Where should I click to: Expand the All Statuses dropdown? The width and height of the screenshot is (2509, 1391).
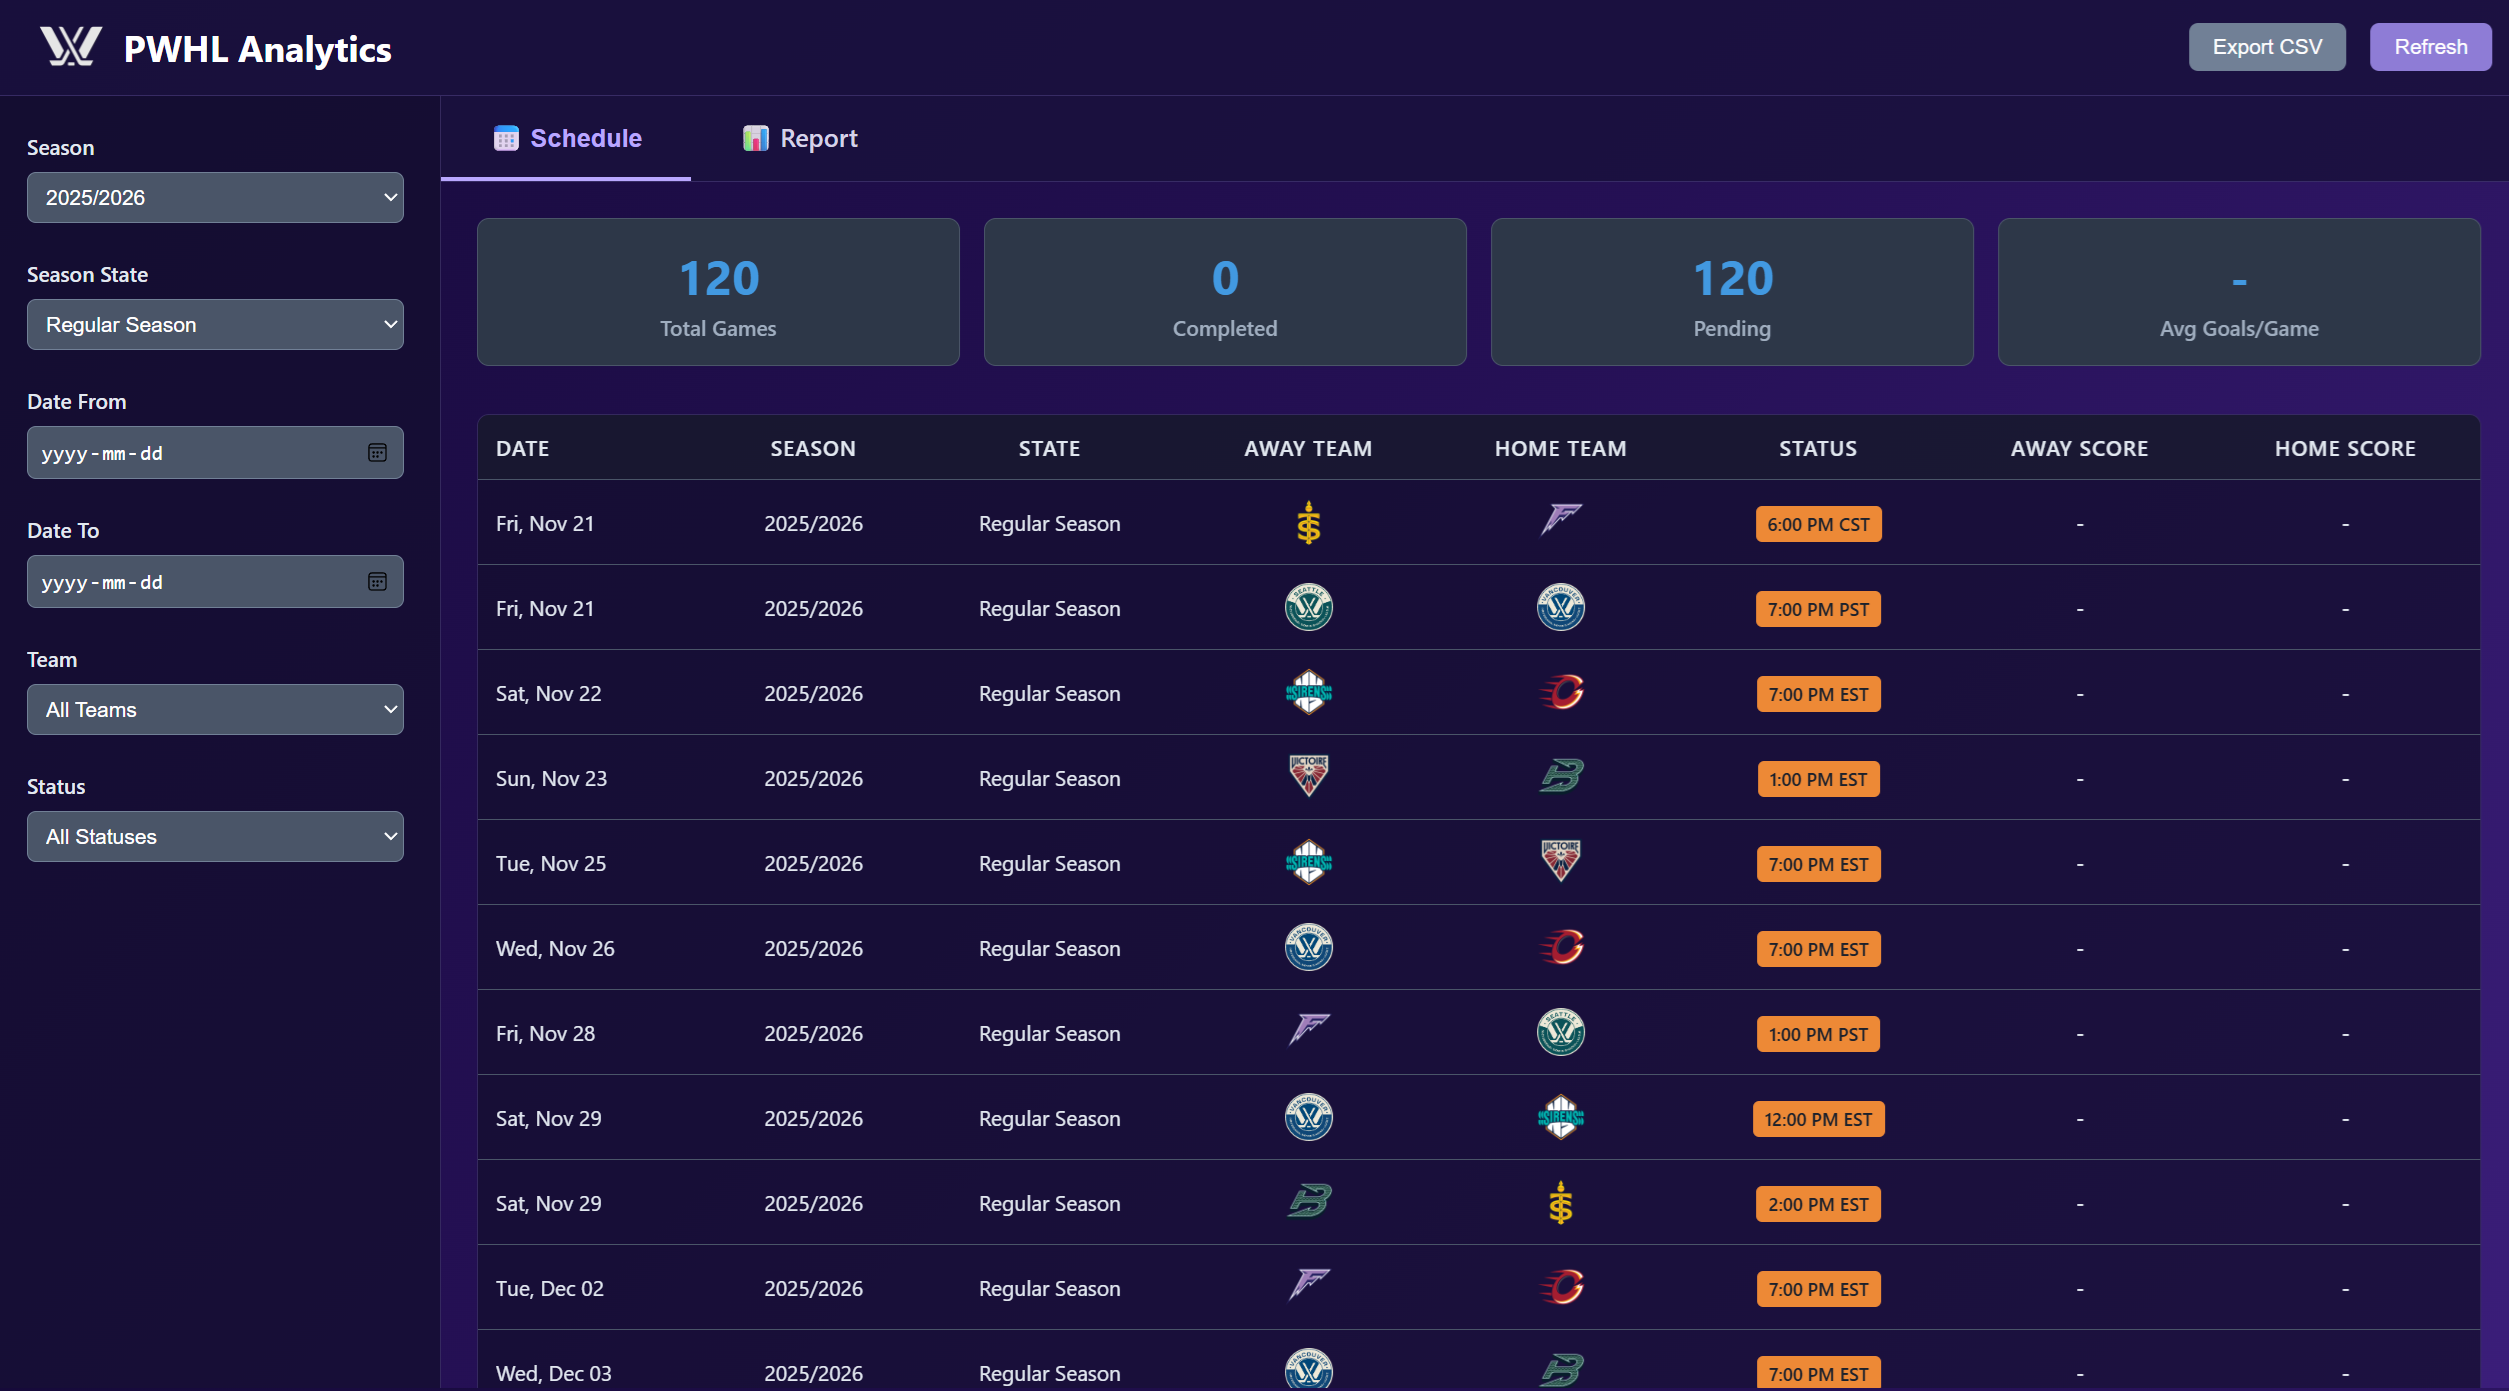click(215, 837)
